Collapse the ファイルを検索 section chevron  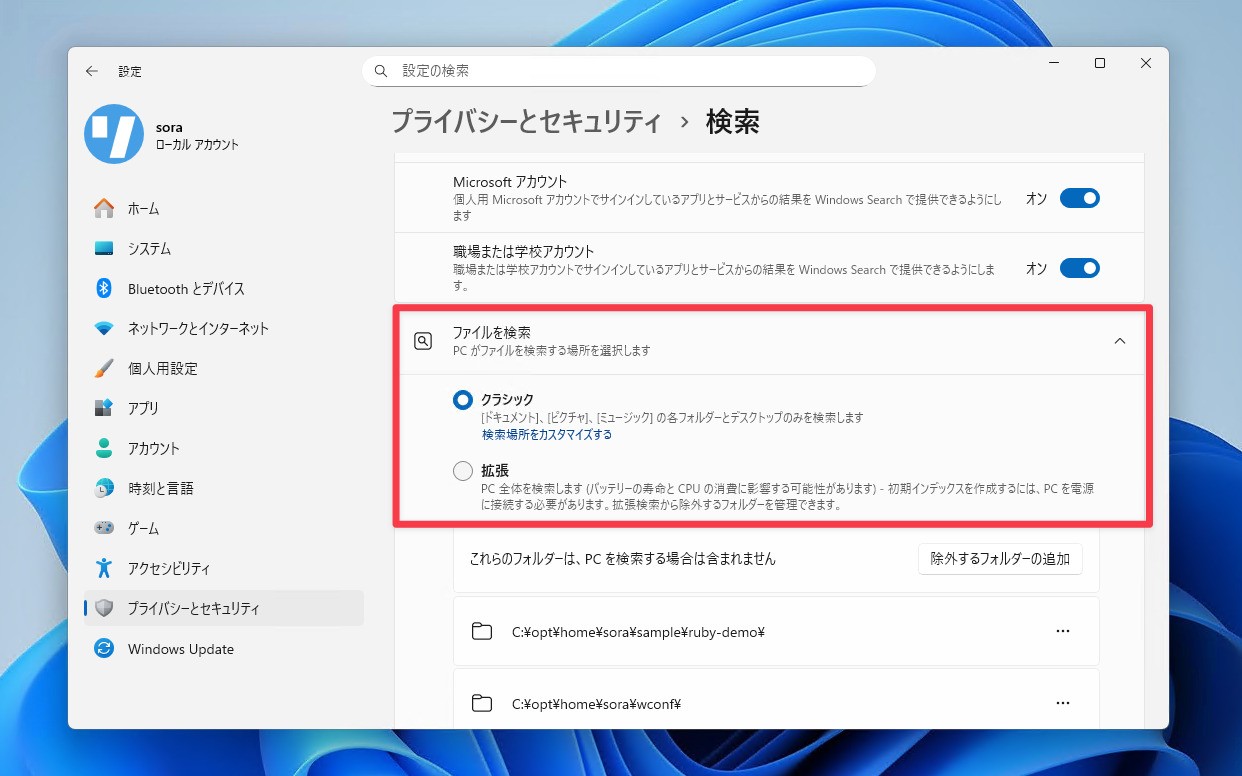click(x=1119, y=341)
